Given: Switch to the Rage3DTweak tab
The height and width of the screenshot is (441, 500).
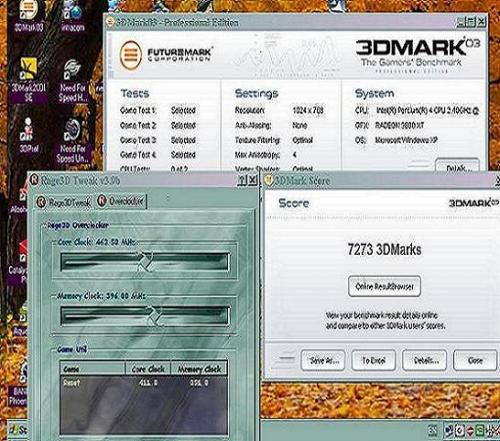Looking at the screenshot, I should click(x=64, y=202).
